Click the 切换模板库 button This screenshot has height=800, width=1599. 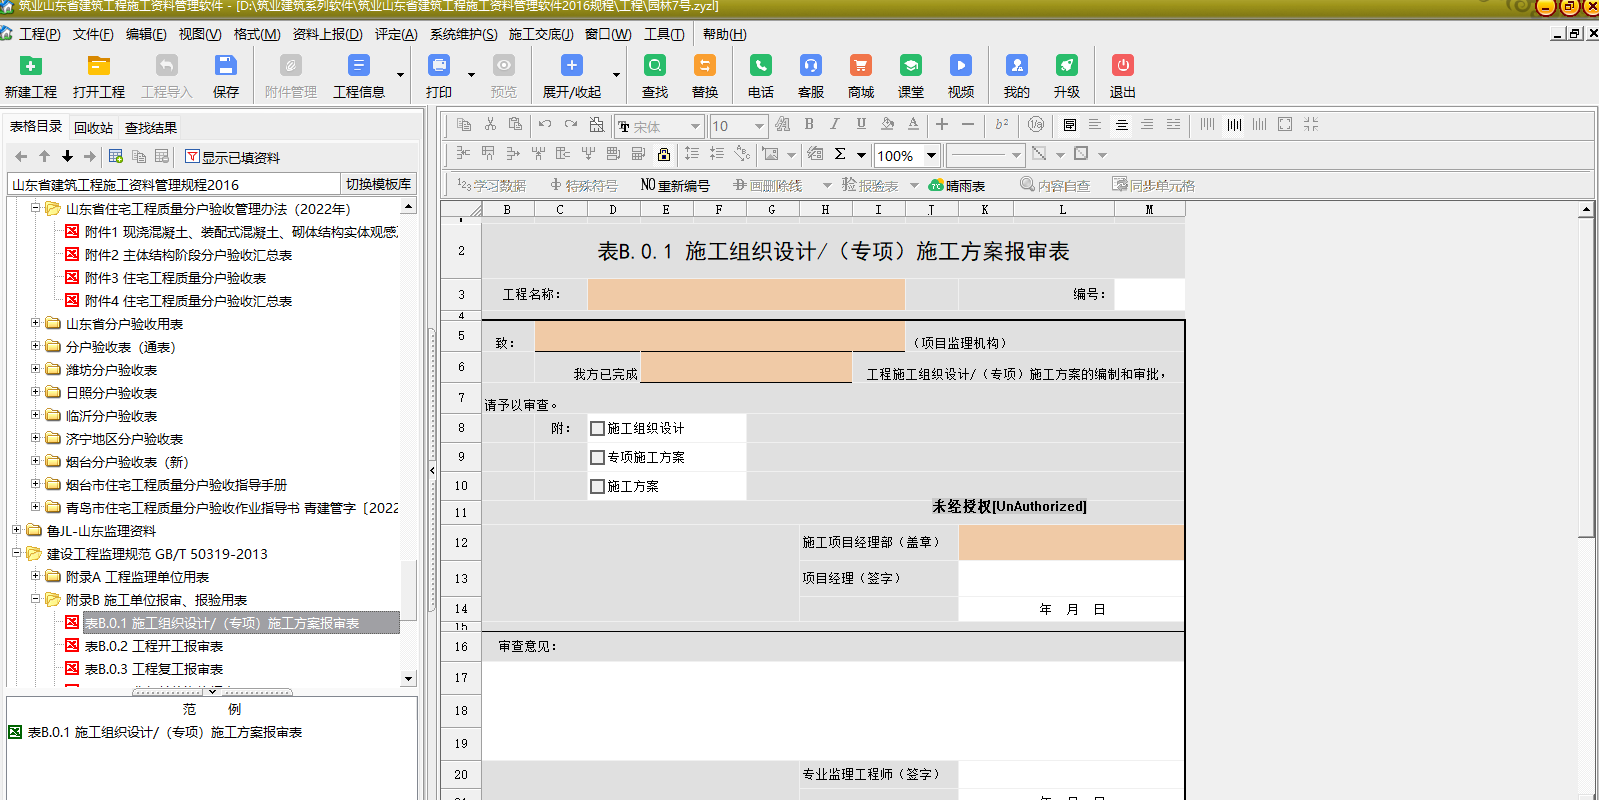[x=378, y=184]
